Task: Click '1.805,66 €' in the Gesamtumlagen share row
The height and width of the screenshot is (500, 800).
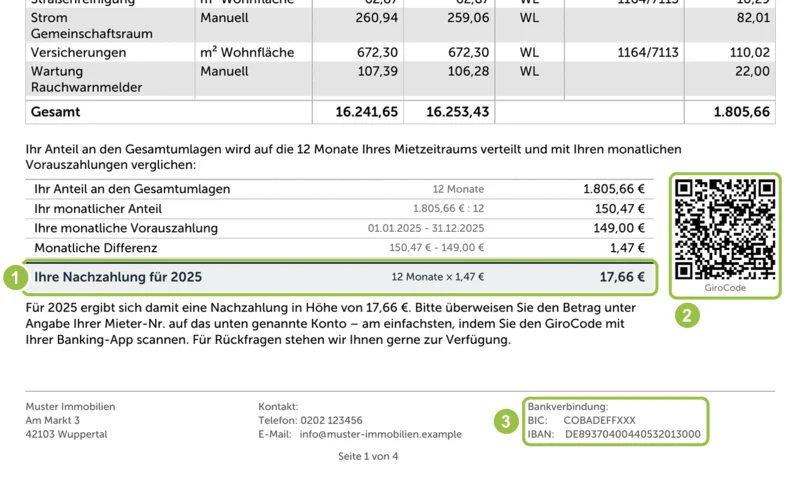Action: [x=614, y=189]
